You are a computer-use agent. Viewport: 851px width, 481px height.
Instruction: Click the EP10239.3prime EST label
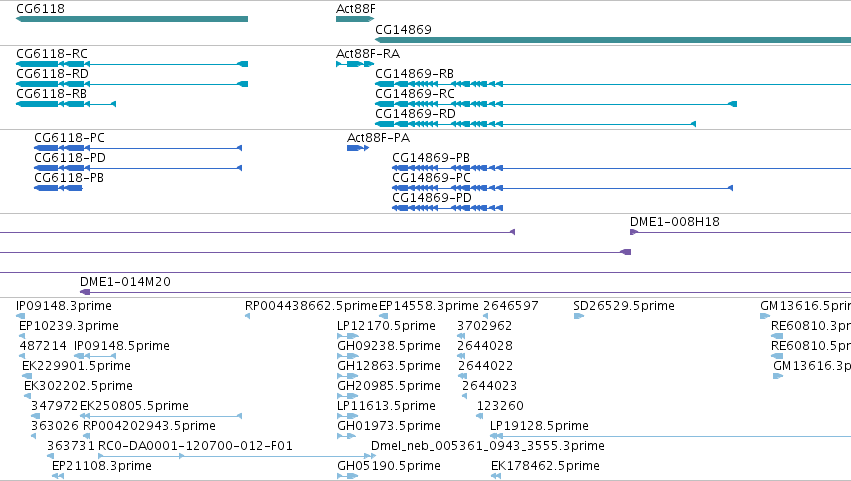(x=69, y=326)
